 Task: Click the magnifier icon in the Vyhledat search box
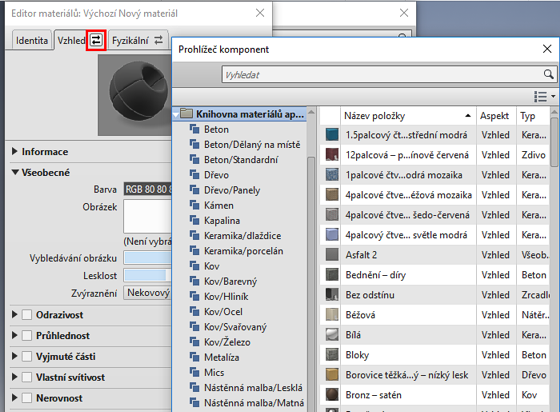click(549, 74)
